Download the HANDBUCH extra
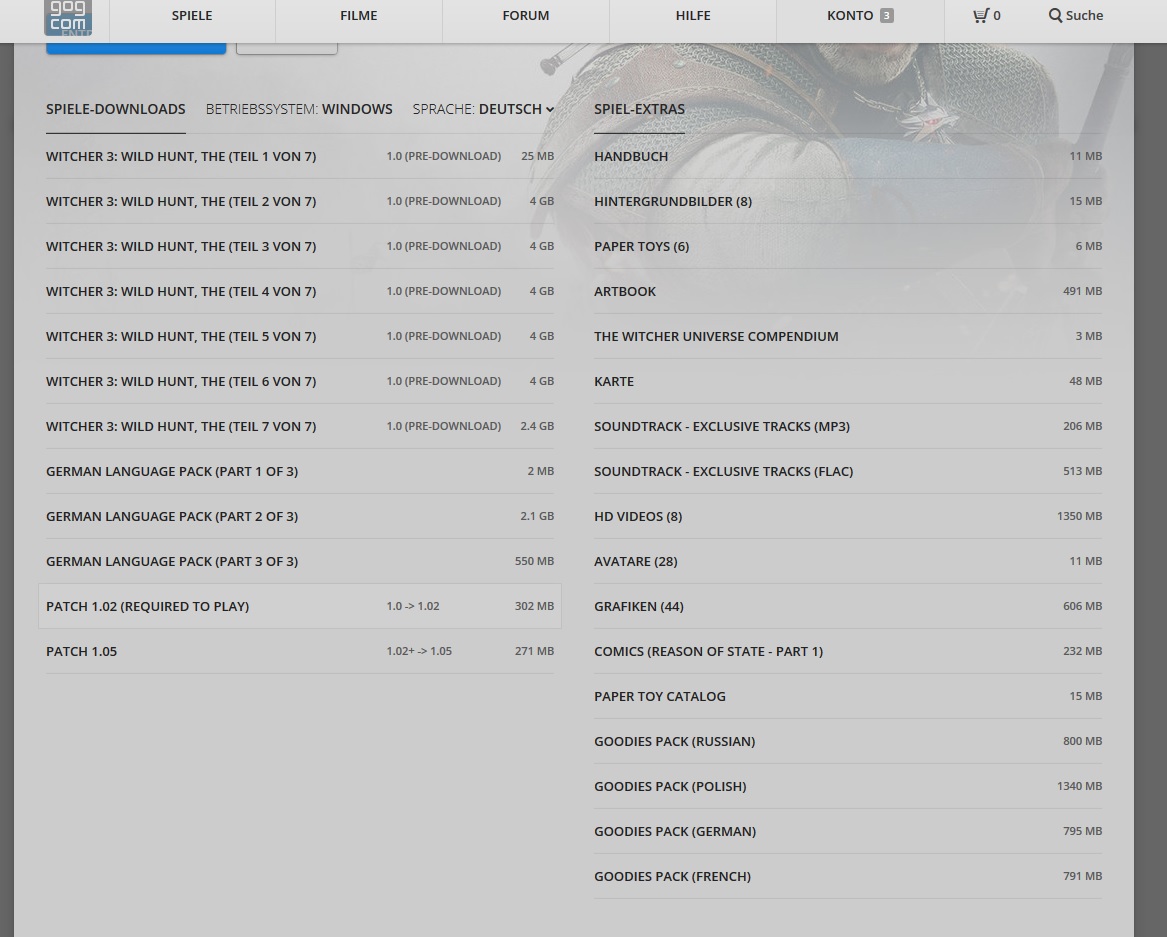Image resolution: width=1167 pixels, height=937 pixels. 848,156
